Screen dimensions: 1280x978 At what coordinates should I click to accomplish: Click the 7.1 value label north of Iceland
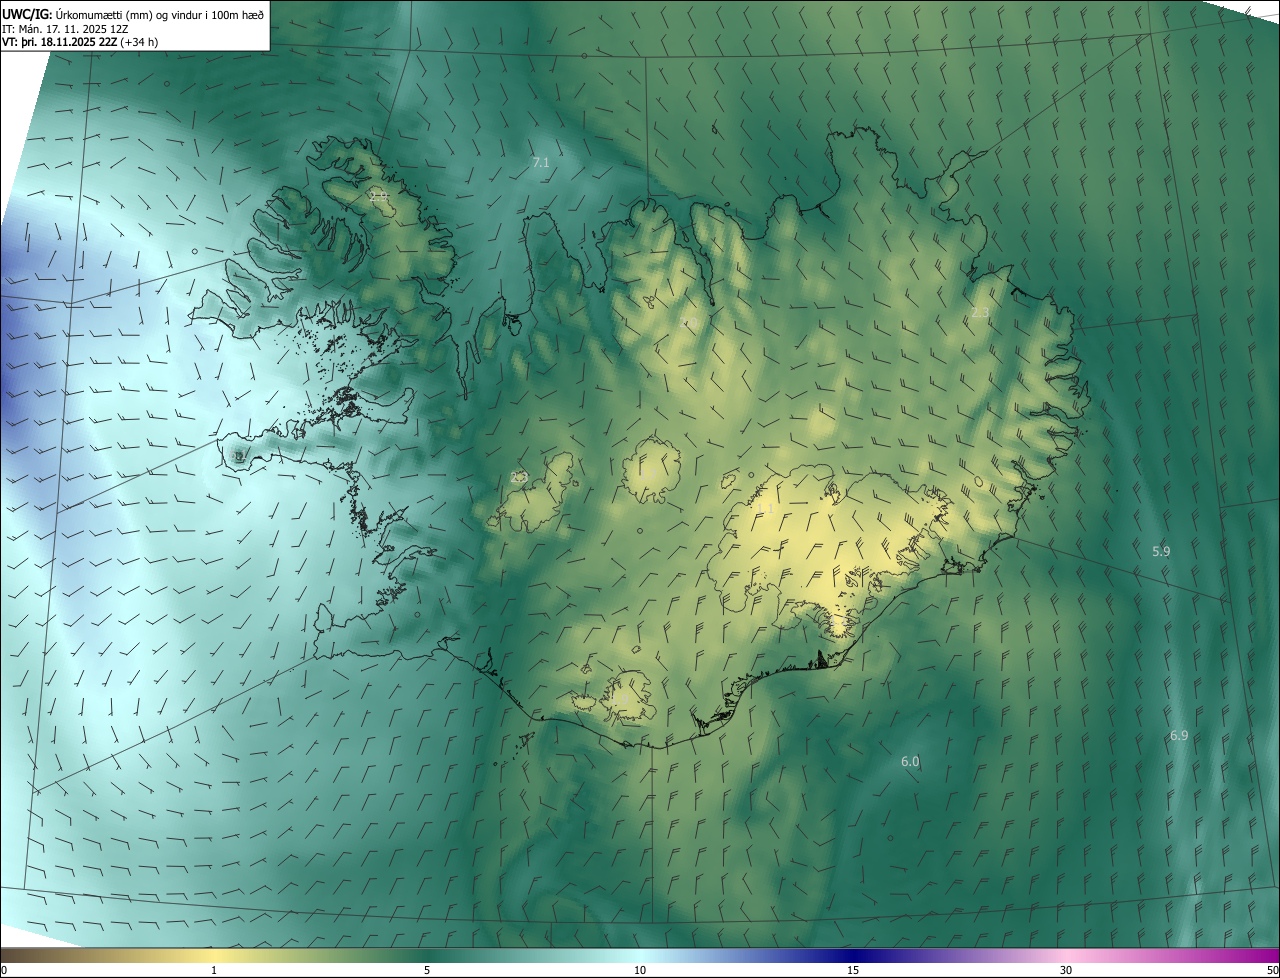tap(541, 162)
